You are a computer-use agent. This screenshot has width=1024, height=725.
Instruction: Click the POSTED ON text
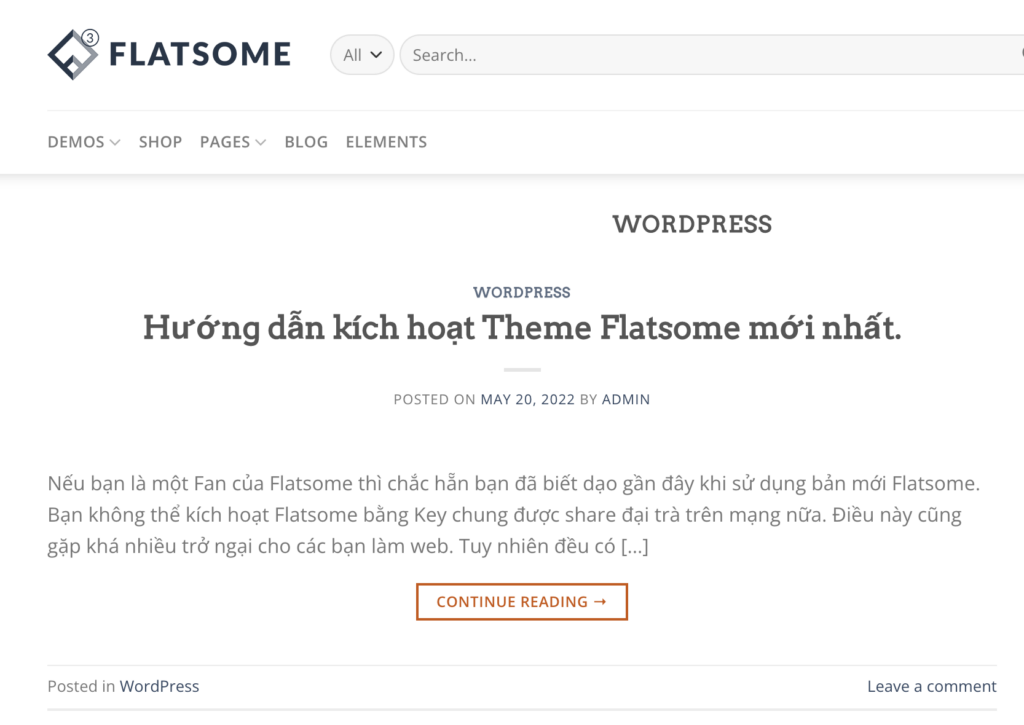(434, 399)
